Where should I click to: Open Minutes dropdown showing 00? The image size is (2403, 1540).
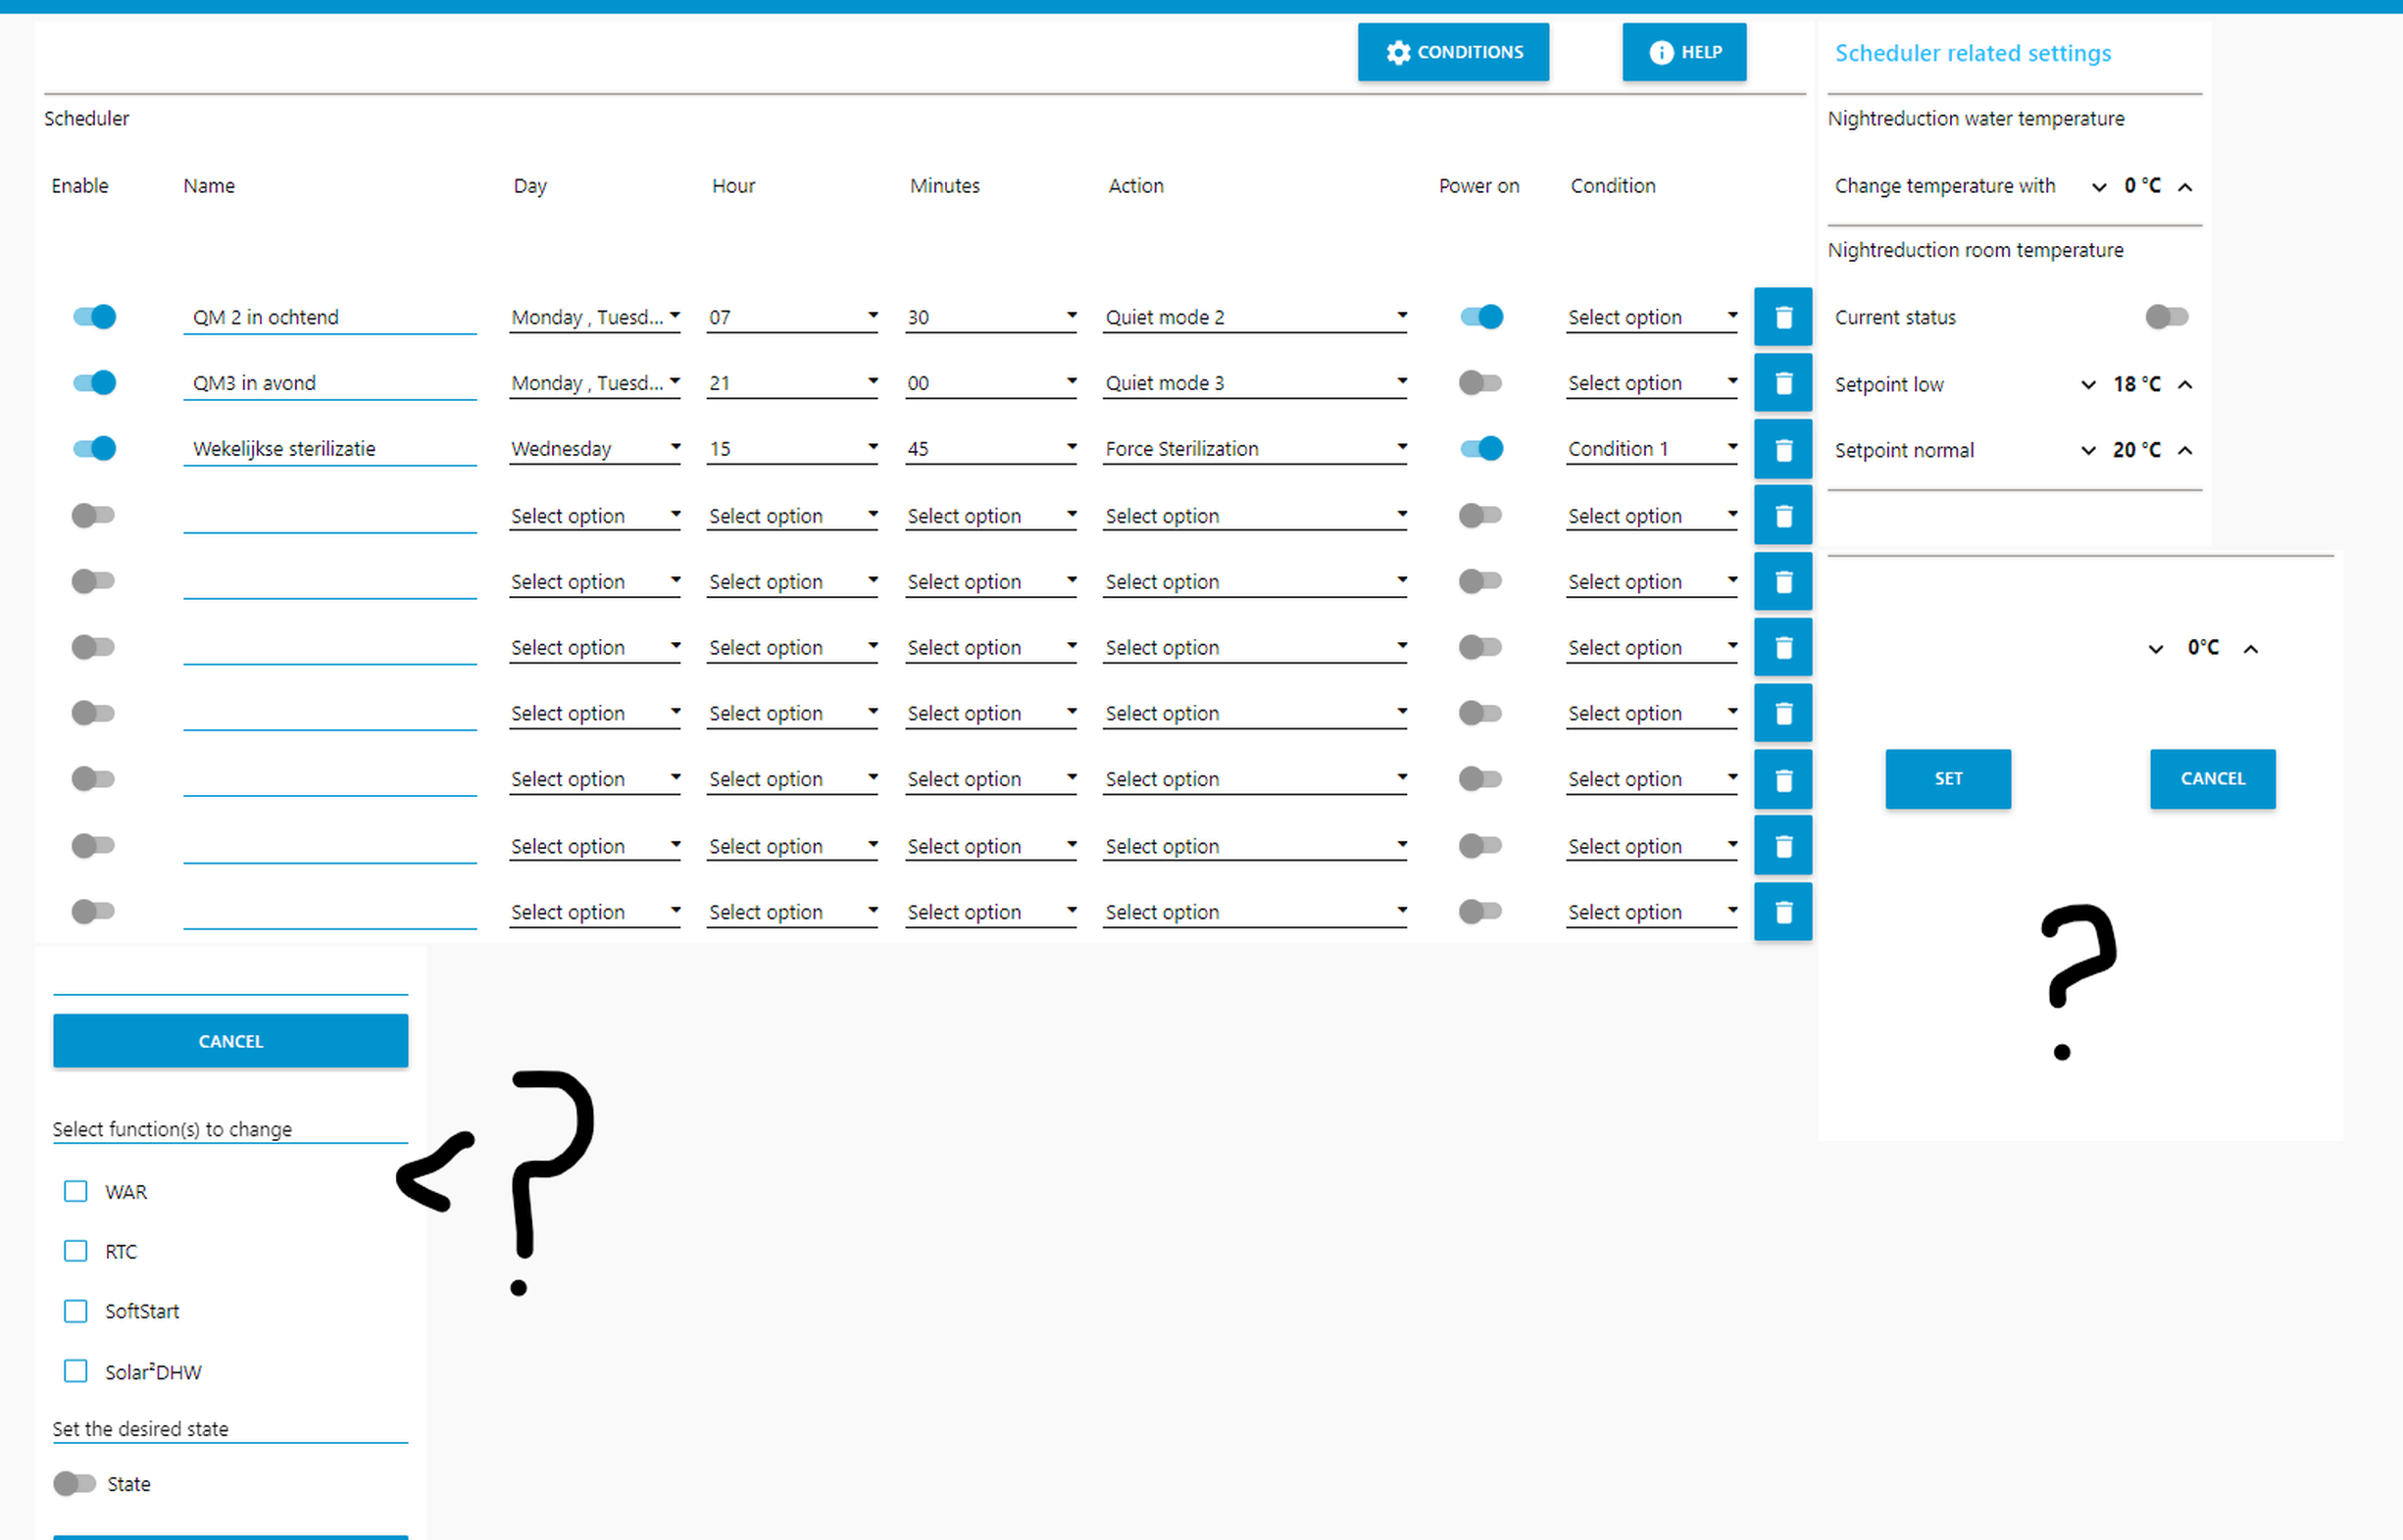click(991, 384)
